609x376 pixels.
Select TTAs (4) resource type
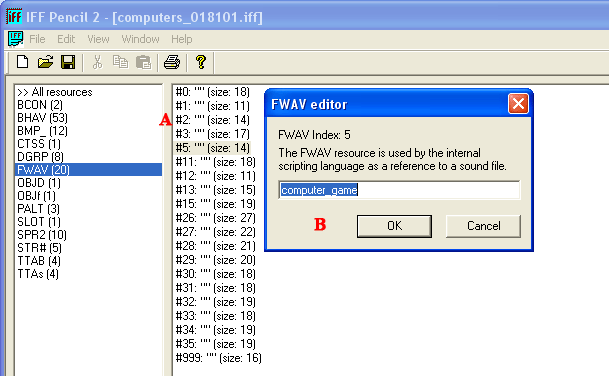point(89,274)
